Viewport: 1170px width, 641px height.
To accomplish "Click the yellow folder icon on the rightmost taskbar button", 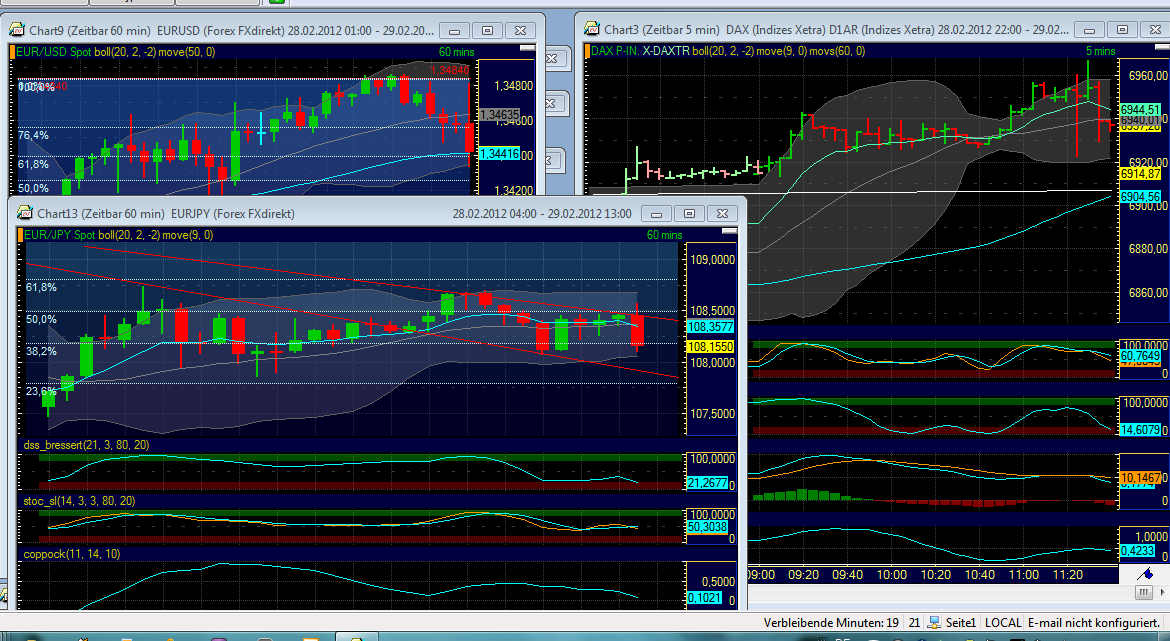I will [x=357, y=637].
